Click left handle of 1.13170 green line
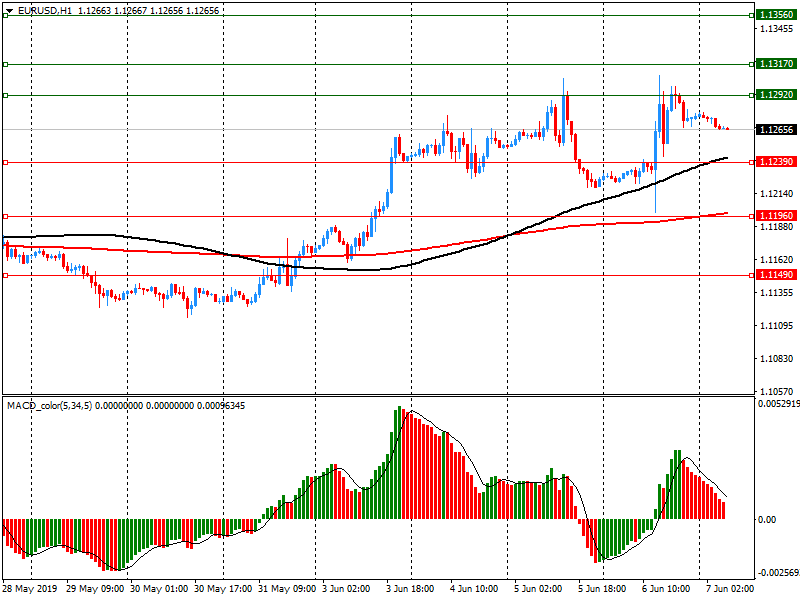The image size is (800, 600). [x=6, y=64]
